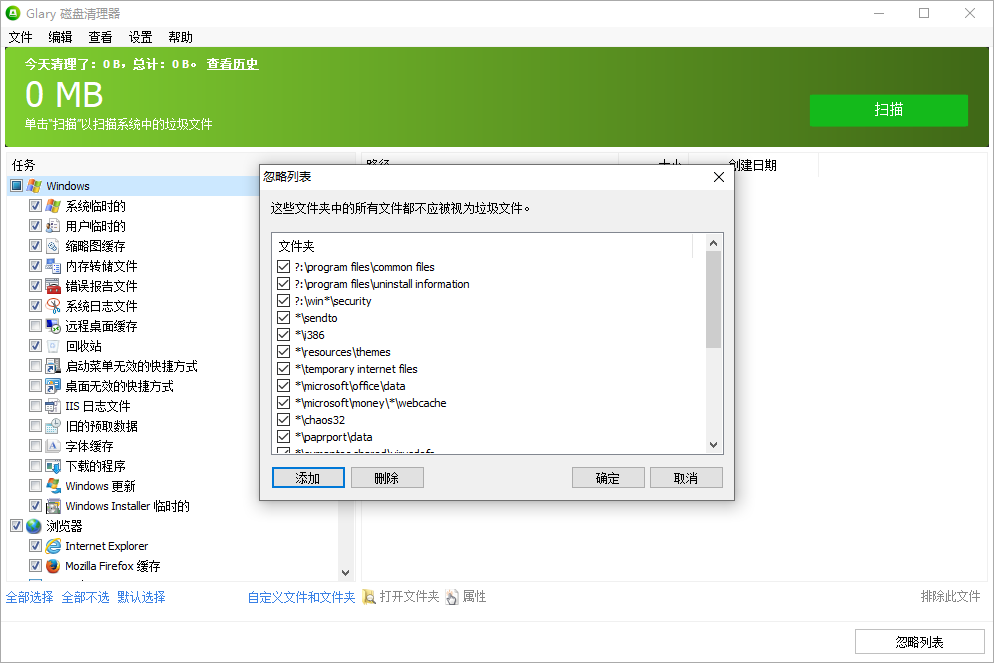Viewport: 994px width, 663px height.
Task: Click the 浏览器 globe icon
Action: (33, 525)
